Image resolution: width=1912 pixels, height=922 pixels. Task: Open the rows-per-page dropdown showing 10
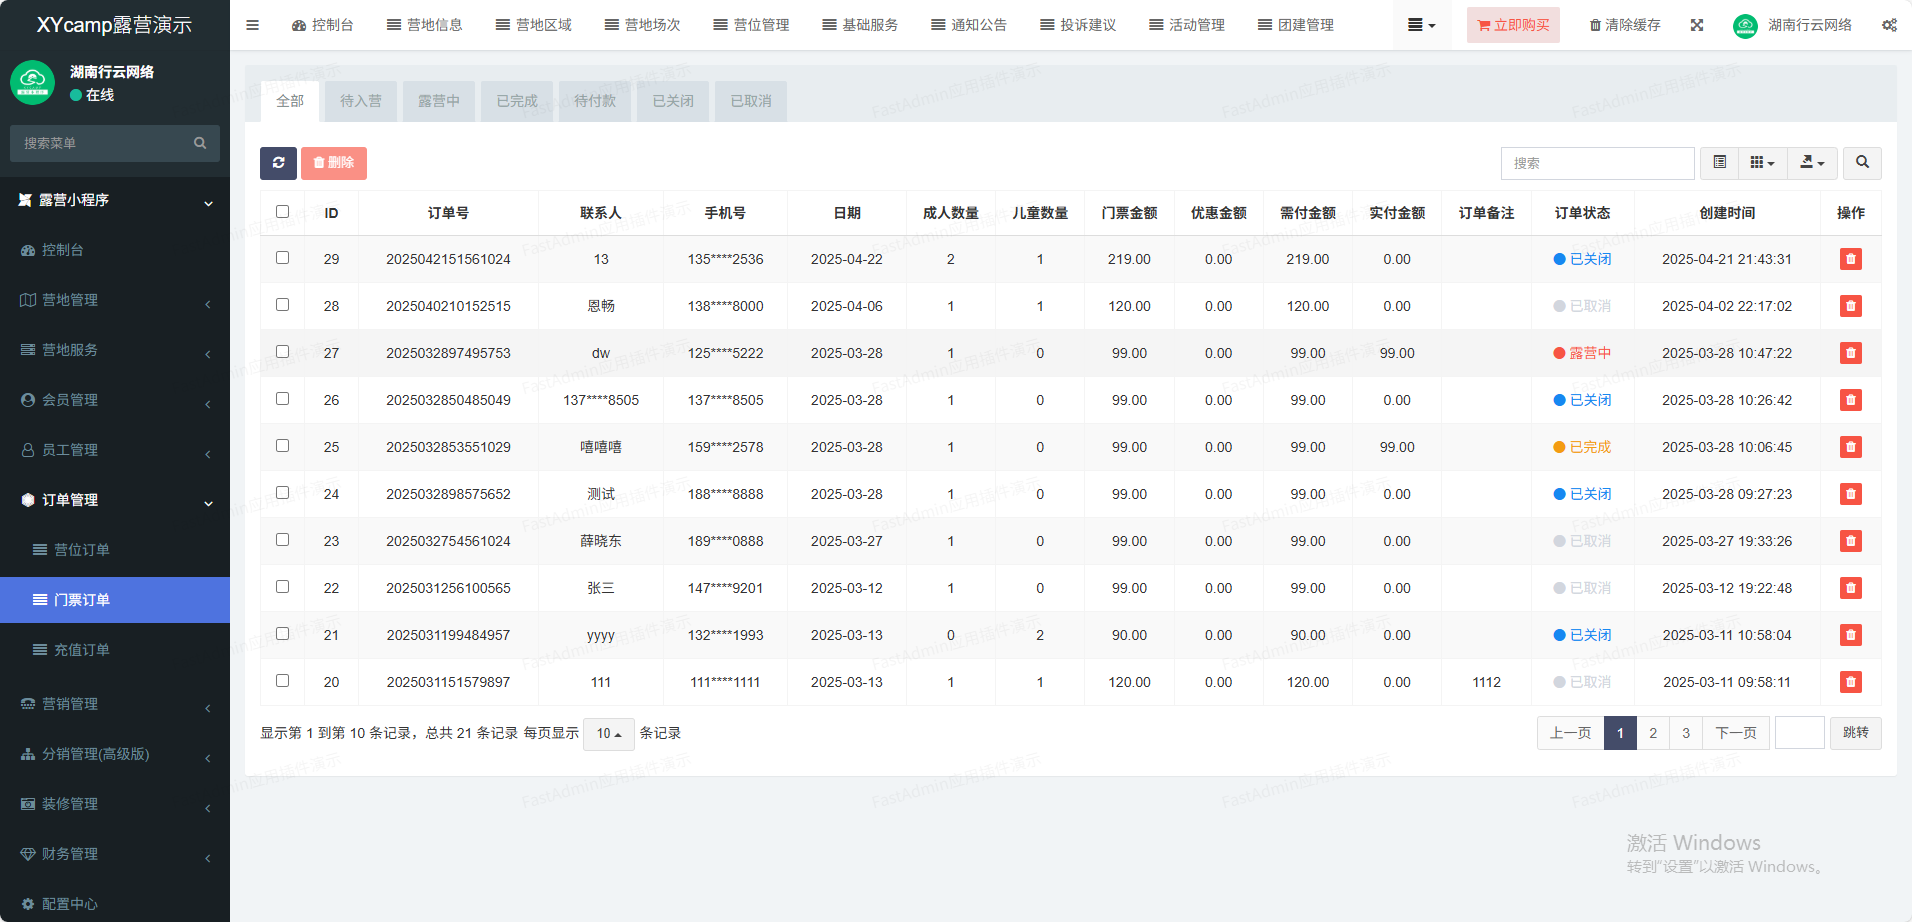(608, 734)
